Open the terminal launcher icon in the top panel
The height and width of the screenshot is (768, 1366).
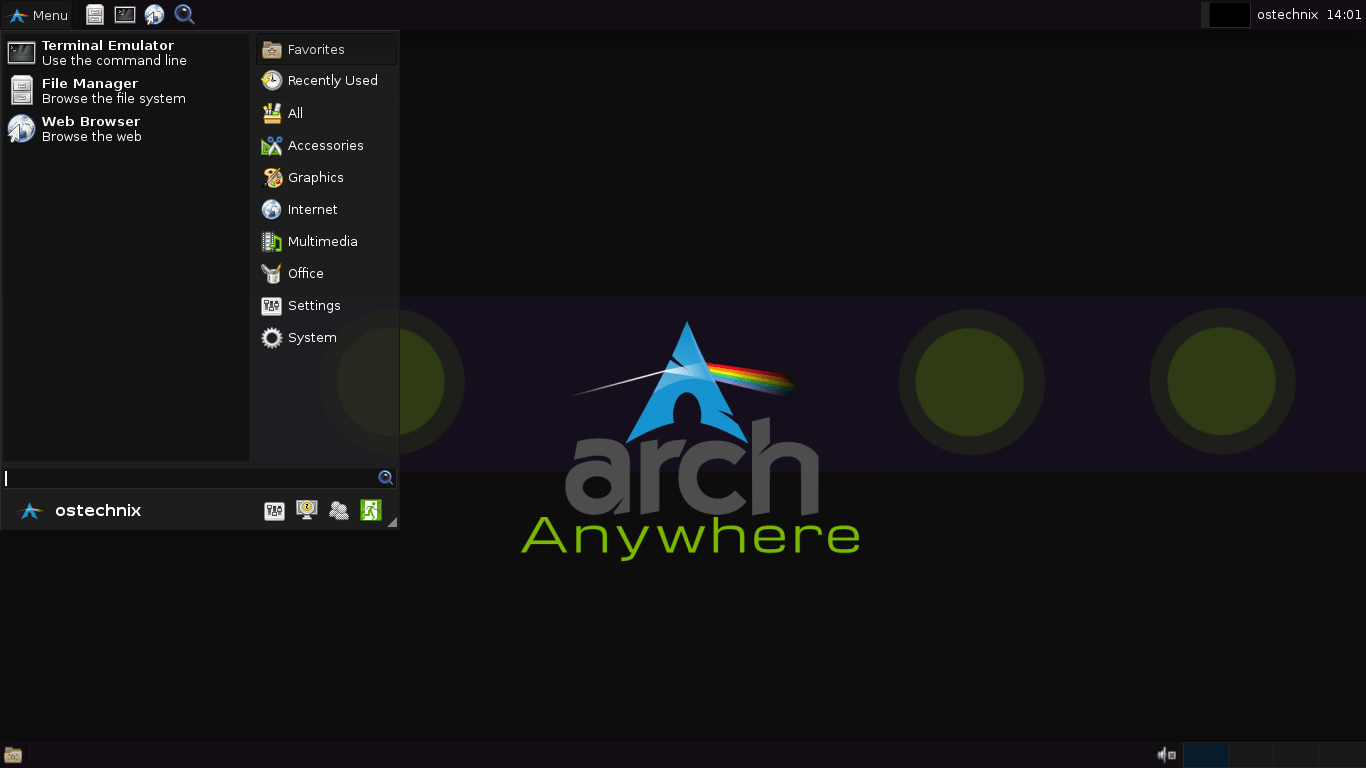click(x=124, y=14)
